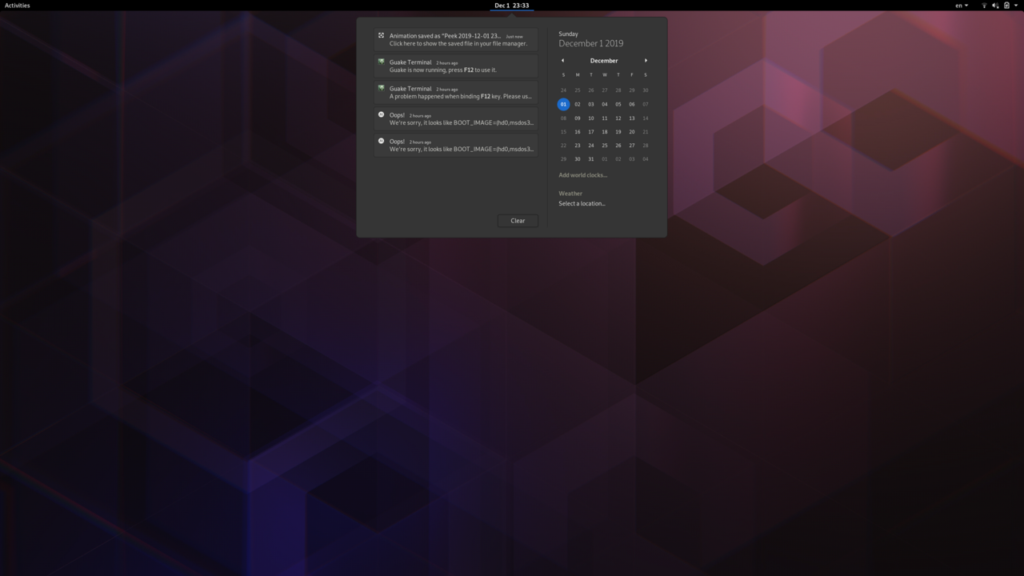1024x576 pixels.
Task: Expand the system menu arrow beside battery
Action: coord(1016,5)
